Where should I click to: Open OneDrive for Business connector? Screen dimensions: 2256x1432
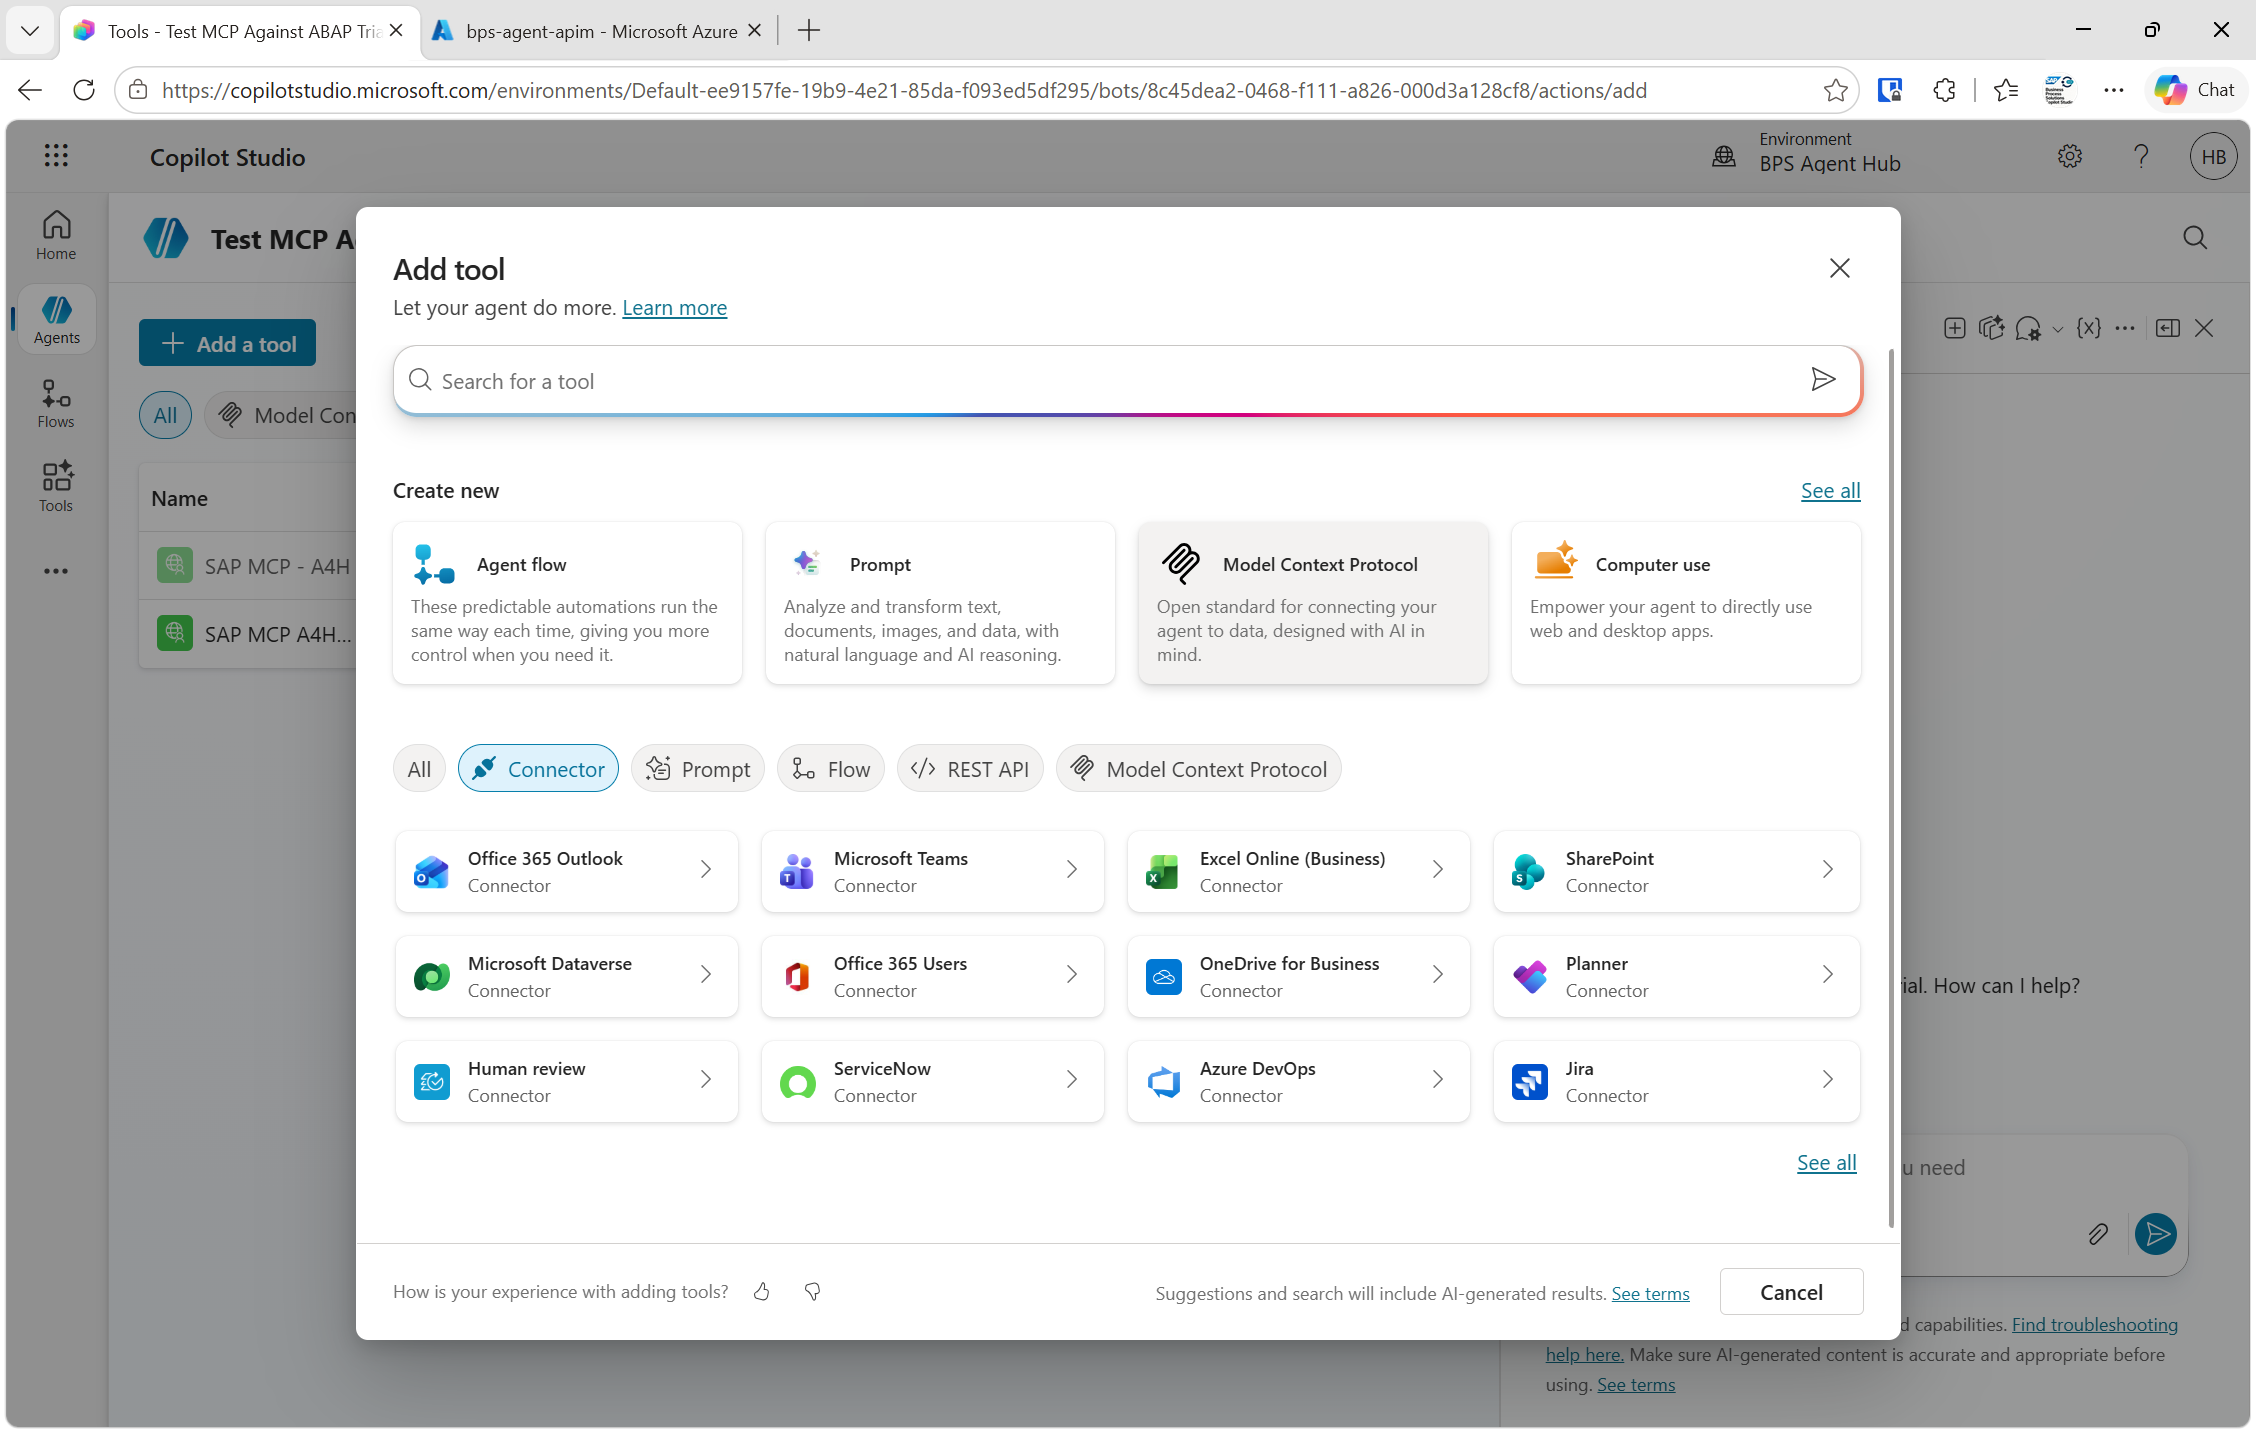(x=1299, y=976)
